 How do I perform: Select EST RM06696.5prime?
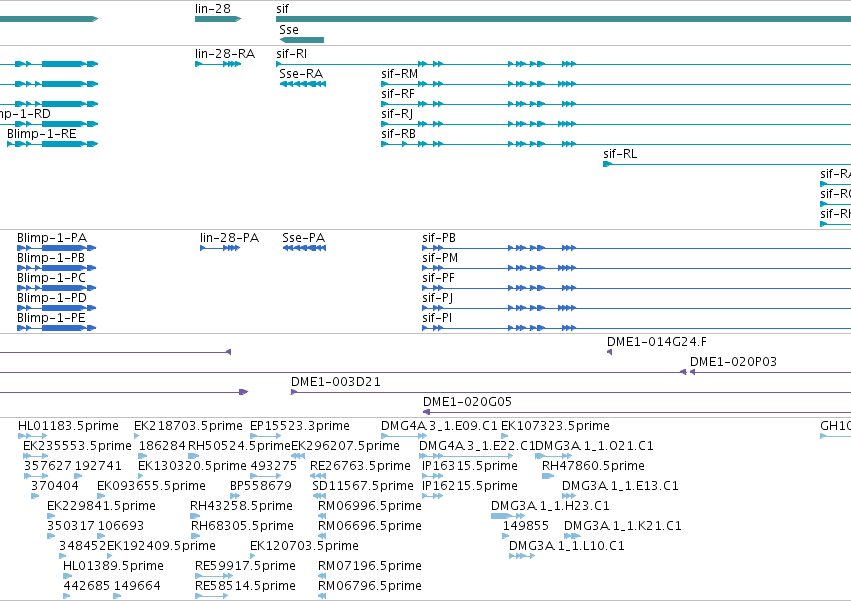click(x=370, y=526)
